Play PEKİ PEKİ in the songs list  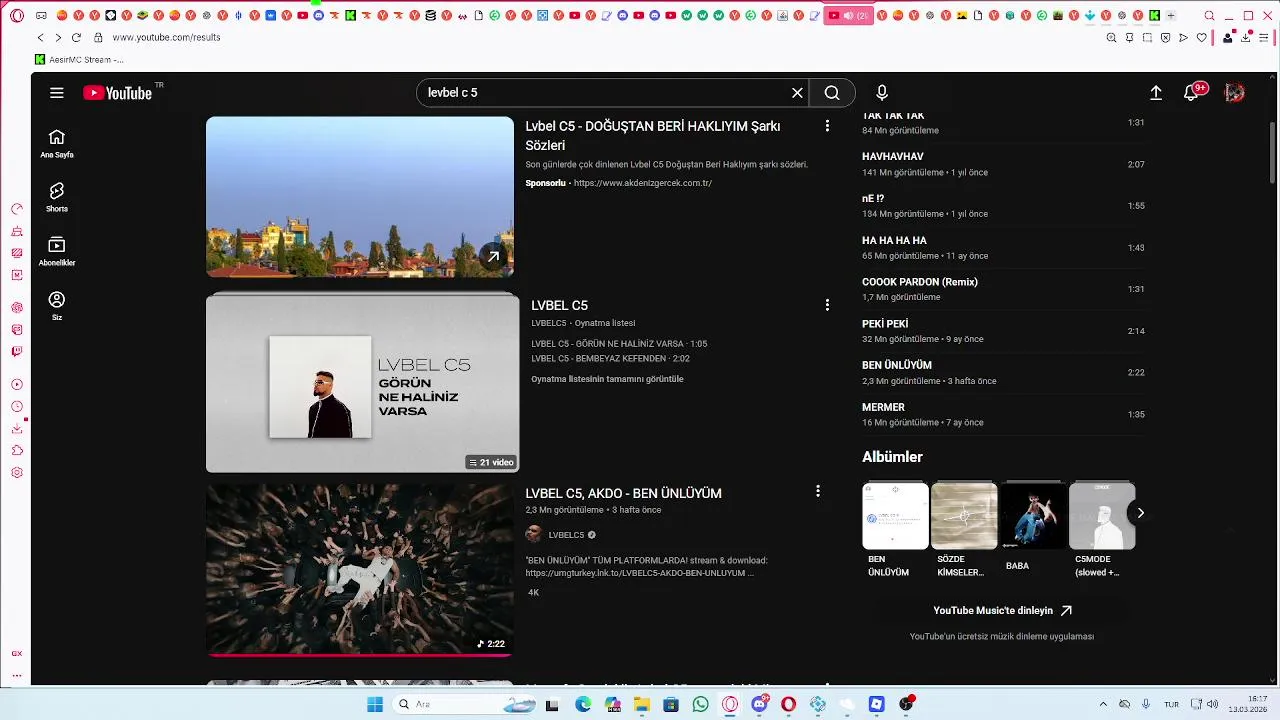pos(1004,331)
